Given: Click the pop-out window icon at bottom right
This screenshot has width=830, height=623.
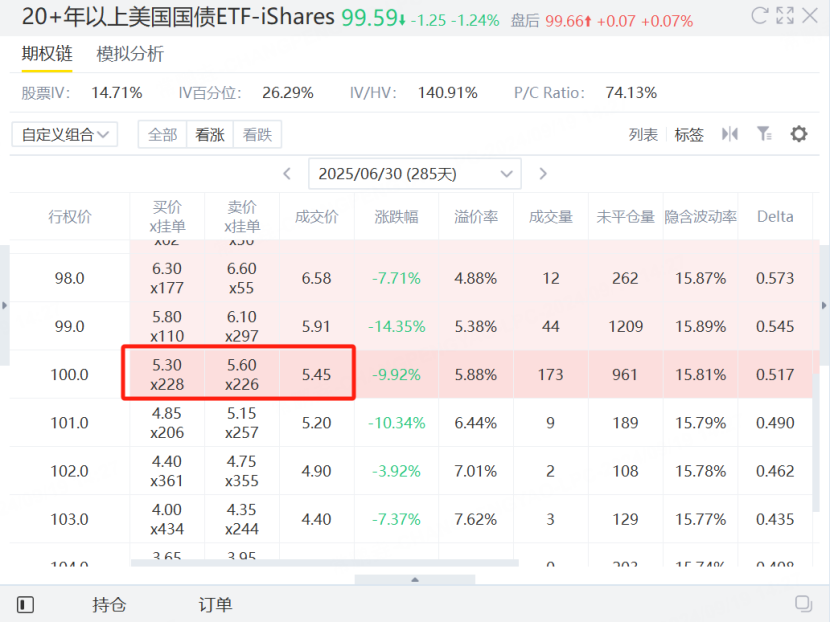Looking at the screenshot, I should (804, 603).
